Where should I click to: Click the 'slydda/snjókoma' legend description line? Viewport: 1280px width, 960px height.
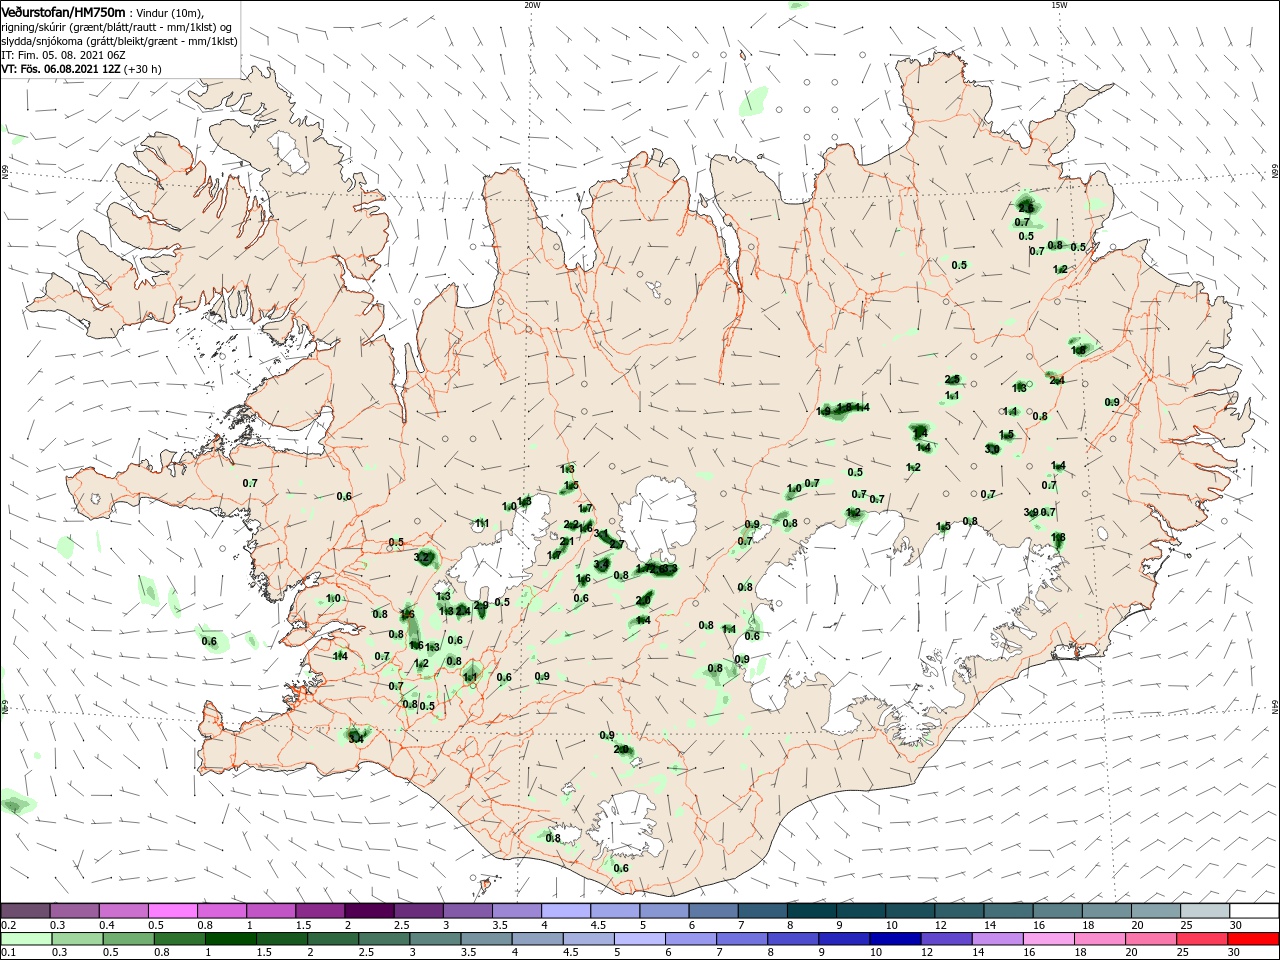tap(119, 41)
